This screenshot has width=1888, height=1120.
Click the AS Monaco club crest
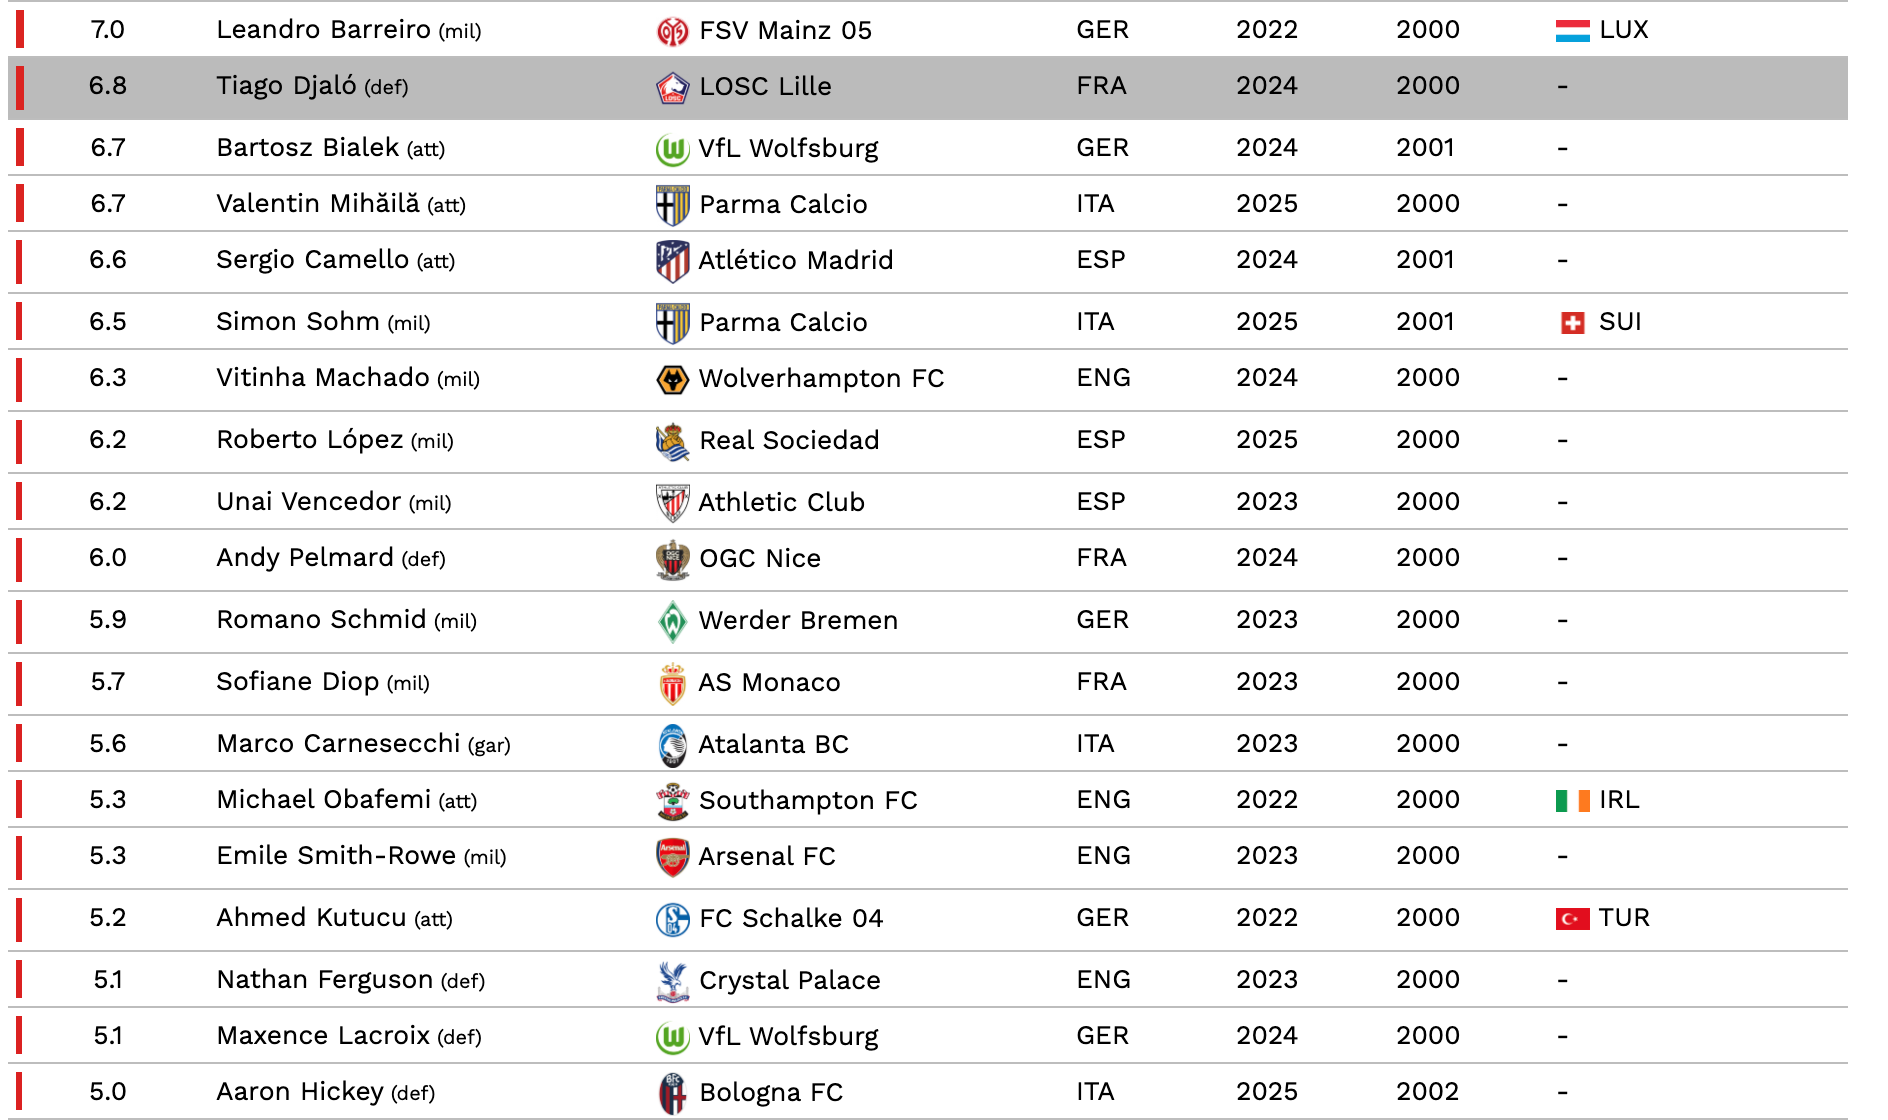[x=672, y=683]
